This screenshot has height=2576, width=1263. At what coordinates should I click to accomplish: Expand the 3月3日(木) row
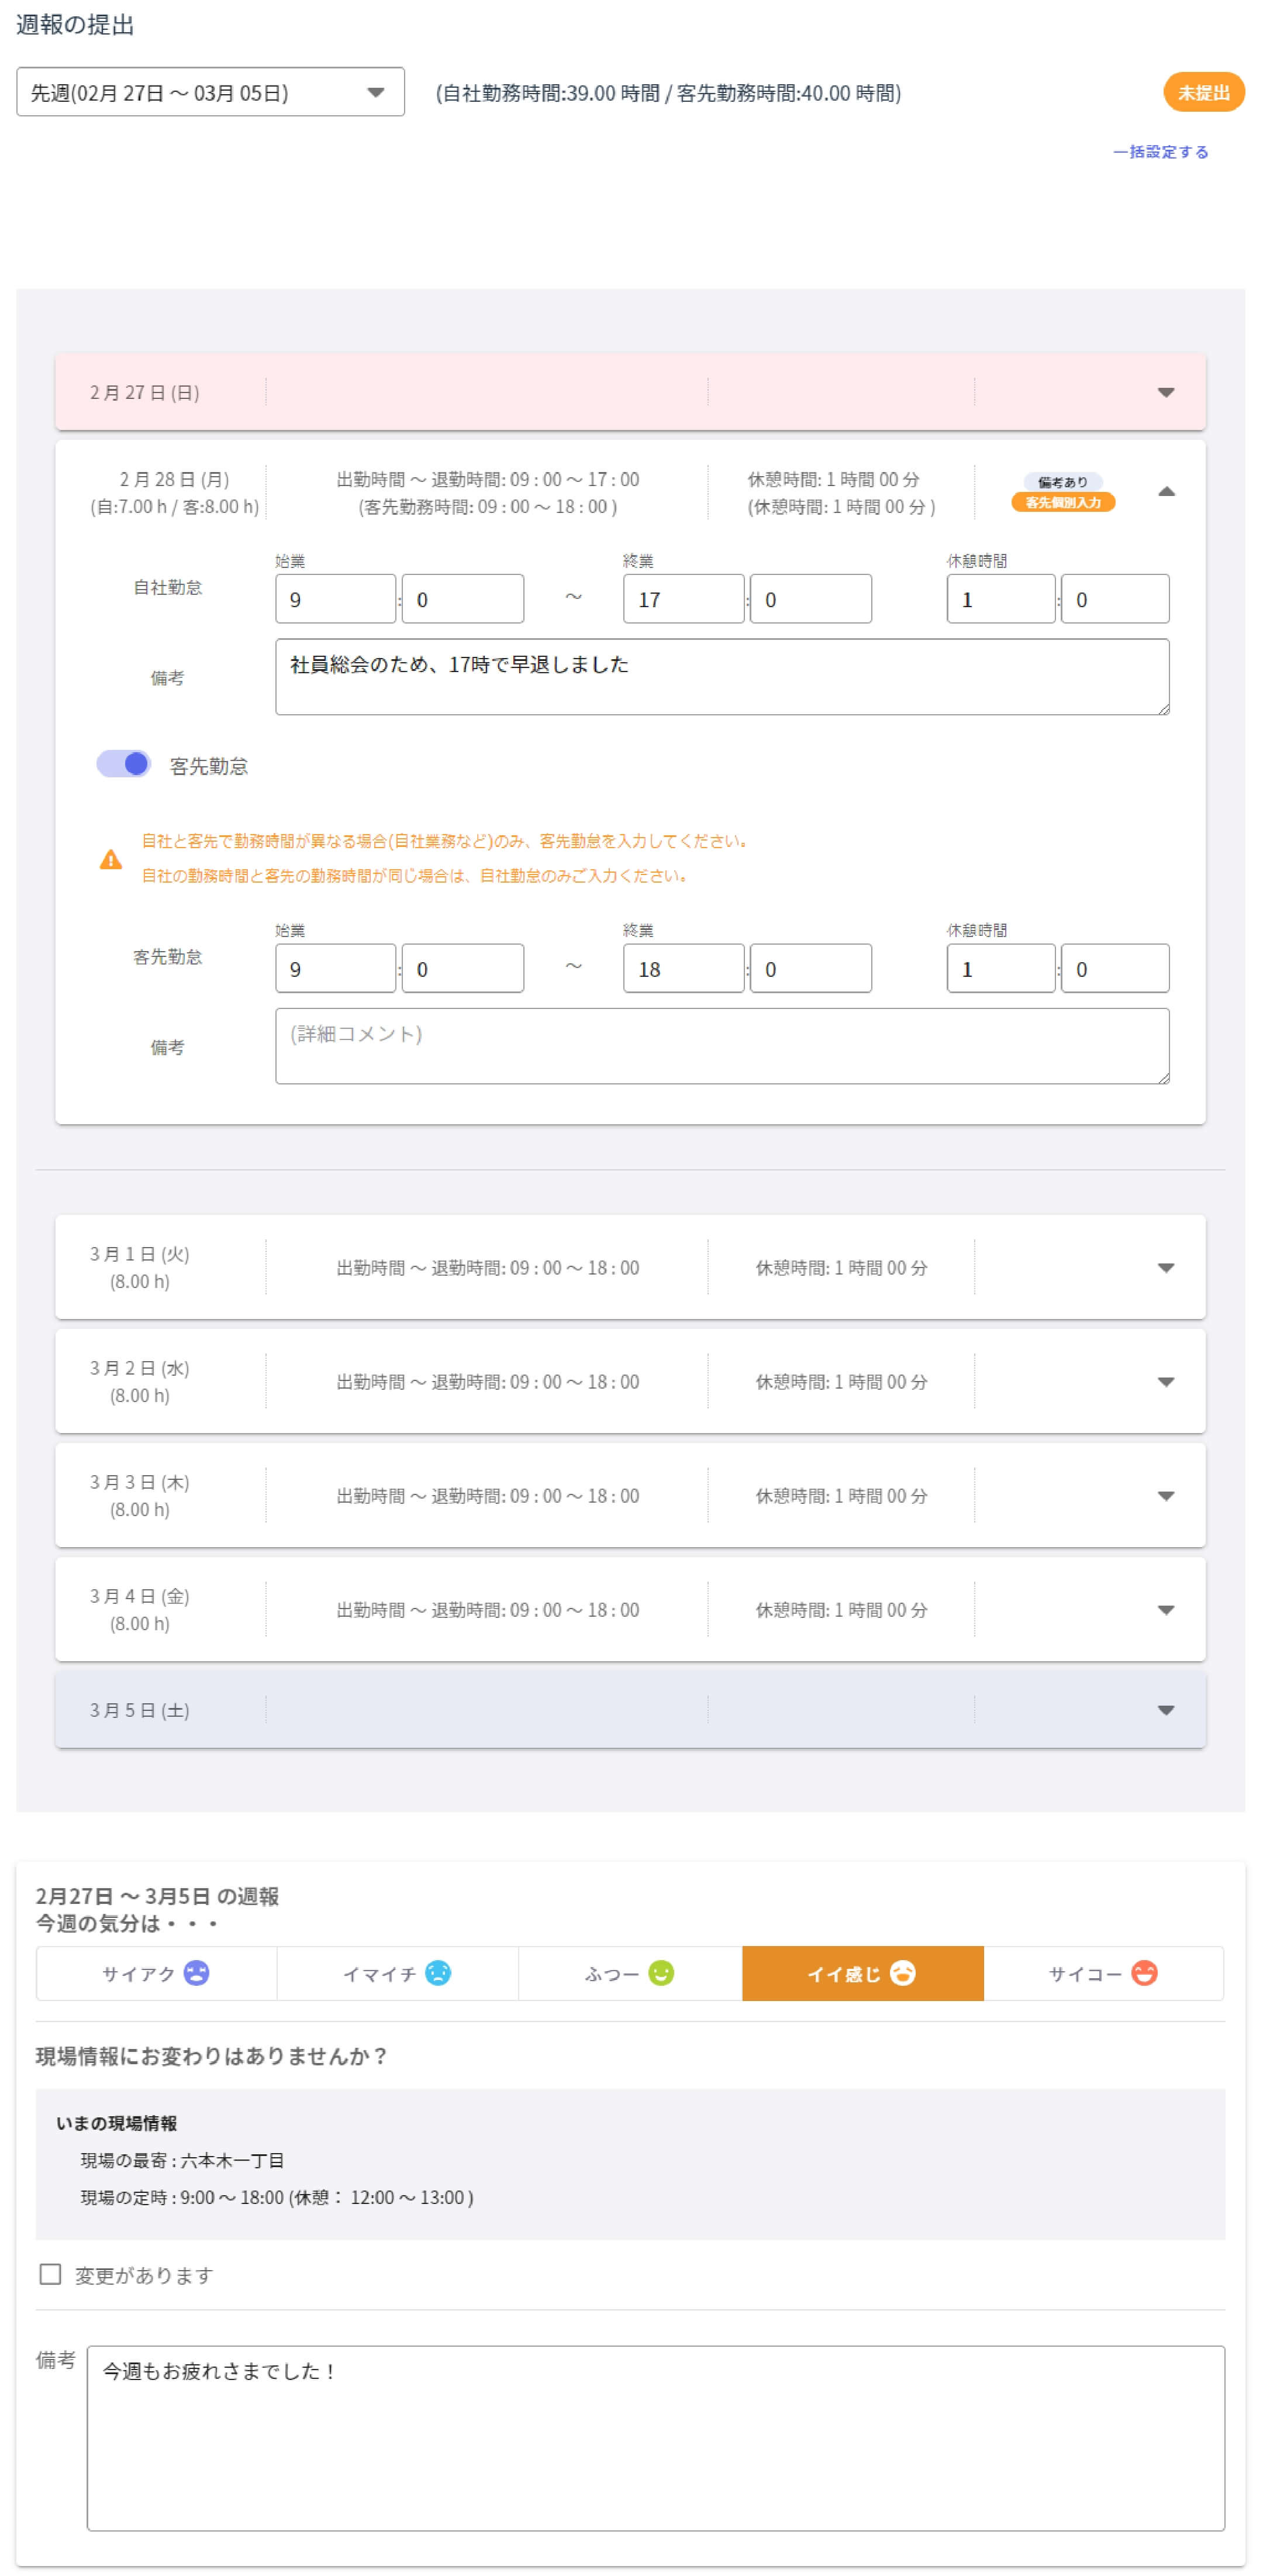pyautogui.click(x=1165, y=1496)
